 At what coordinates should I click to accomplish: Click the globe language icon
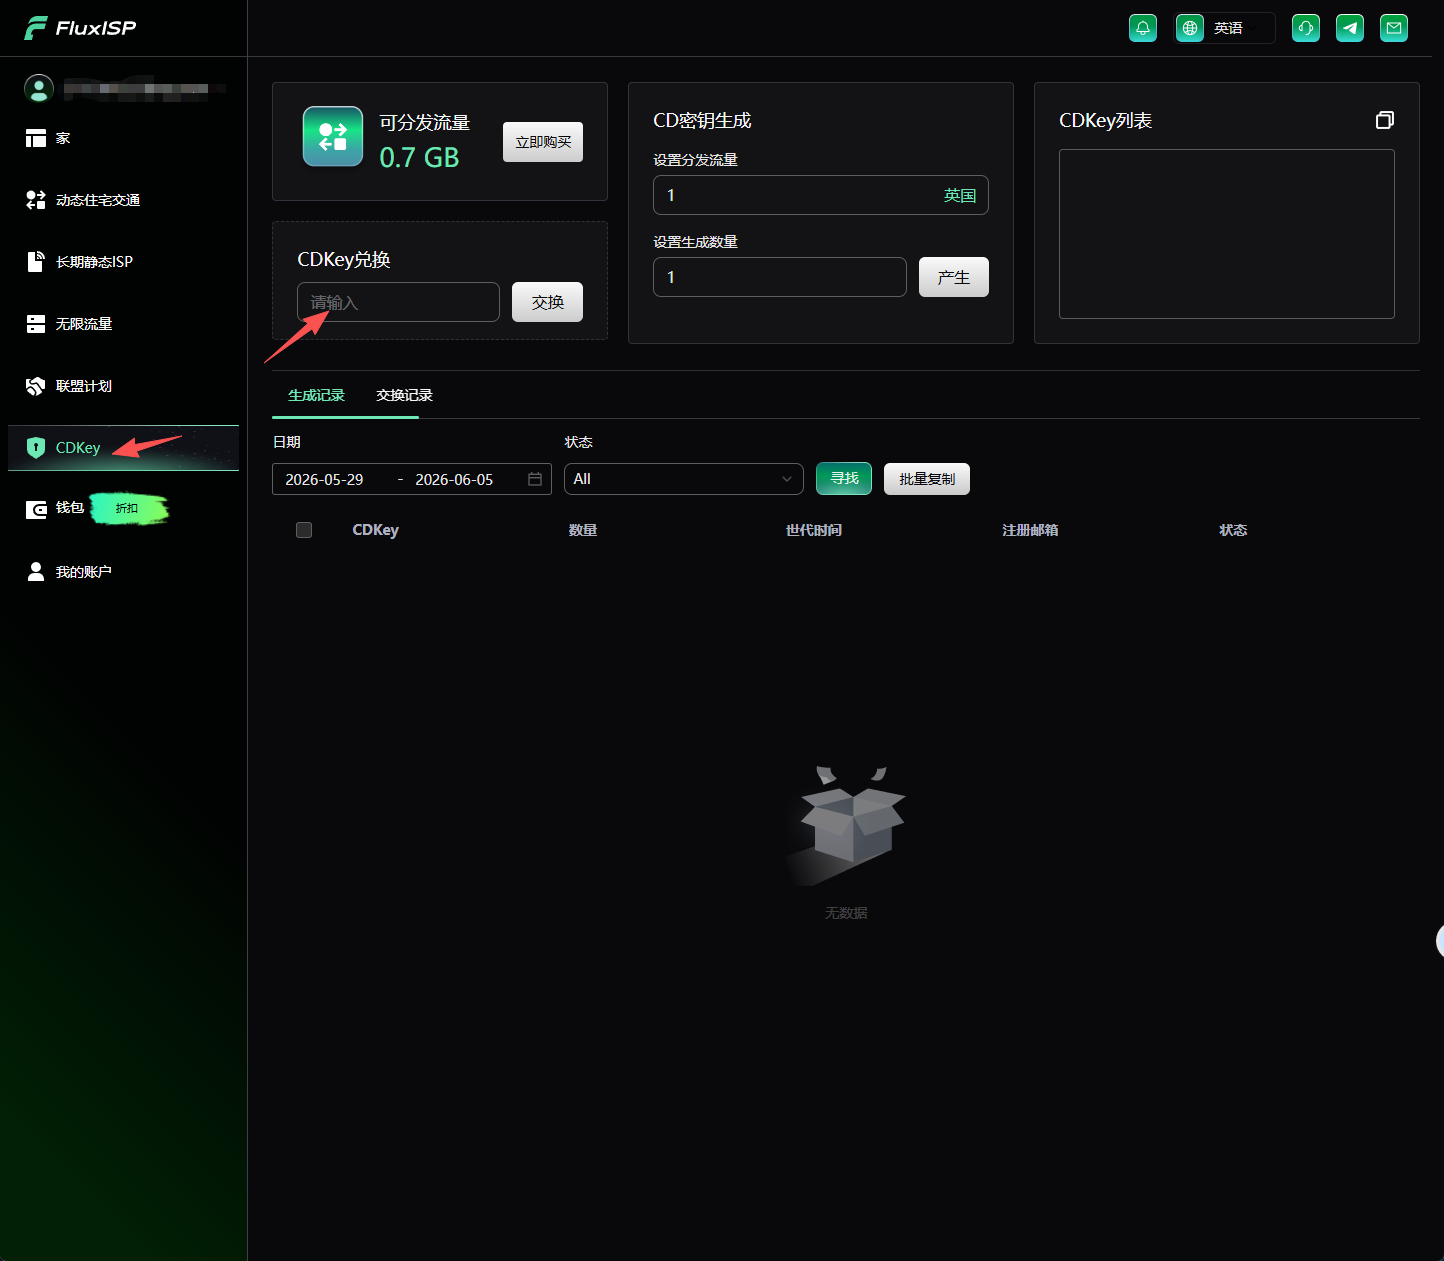1190,28
